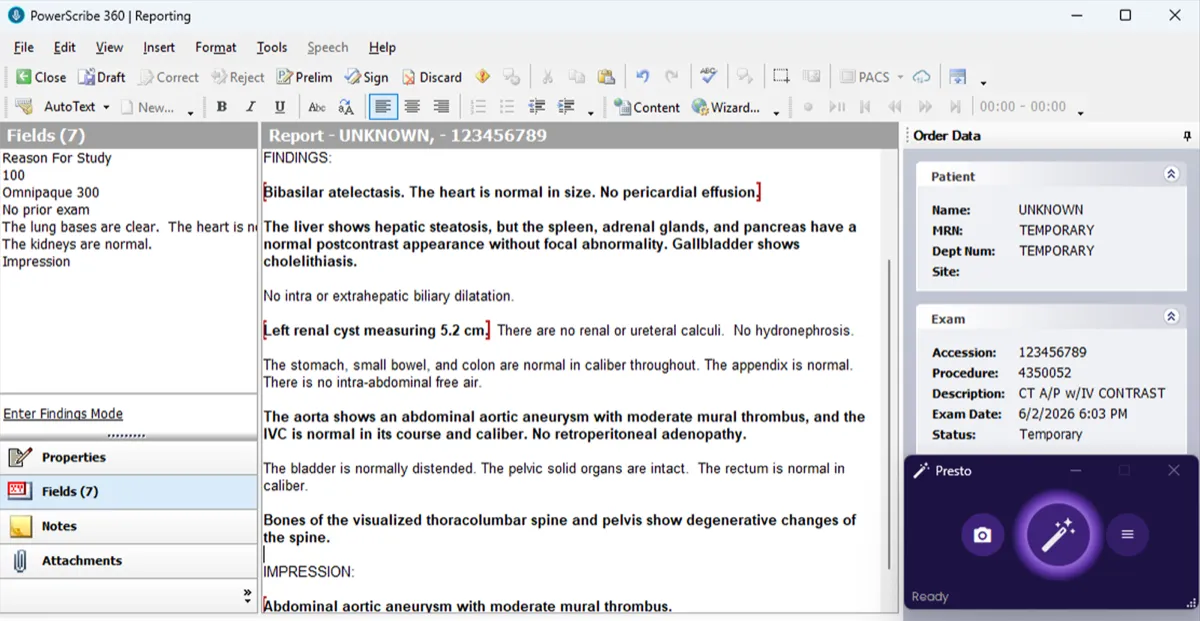
Task: Open the Format menu
Action: 216,47
